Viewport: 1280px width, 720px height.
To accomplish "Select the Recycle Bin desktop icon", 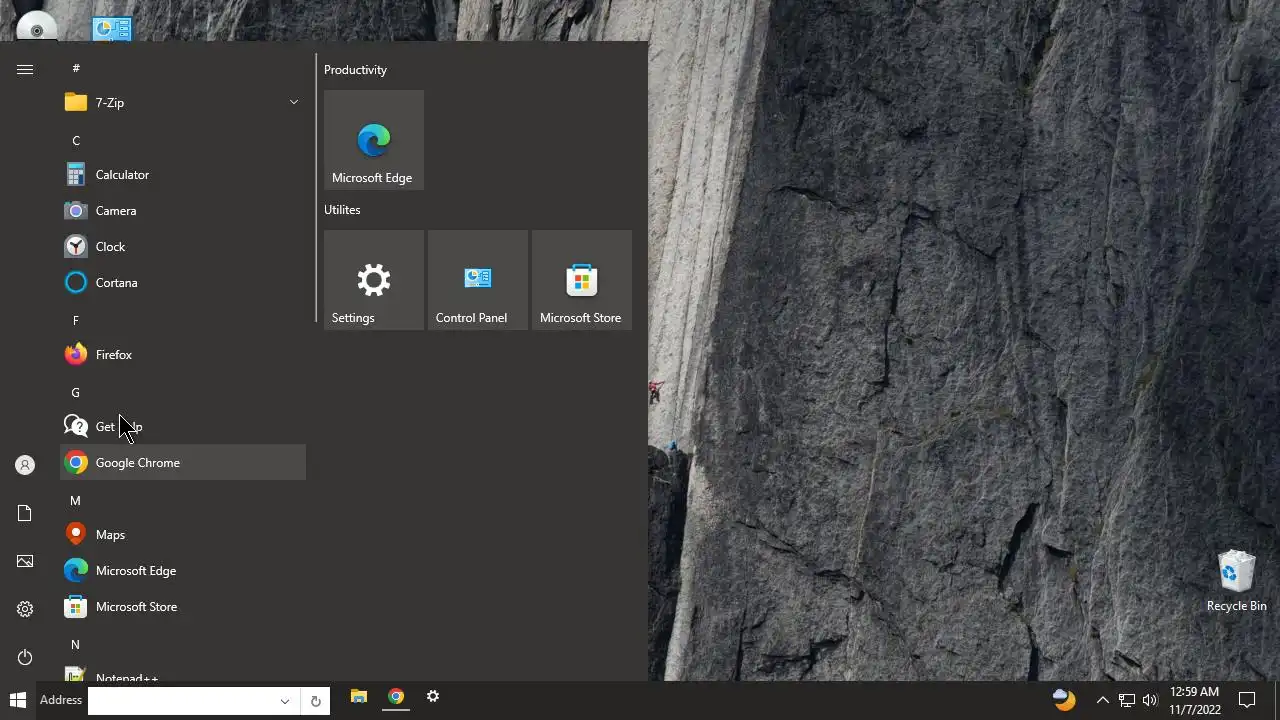I will 1237,580.
